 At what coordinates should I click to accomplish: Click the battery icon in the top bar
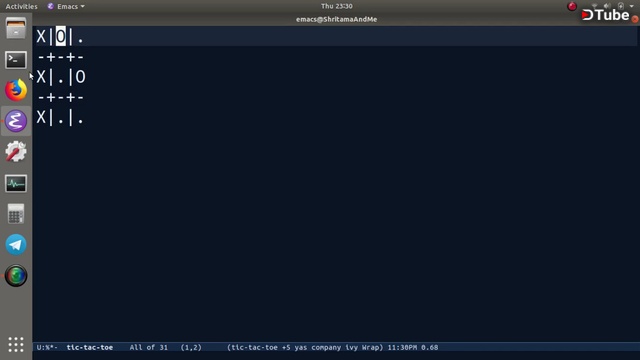pyautogui.click(x=621, y=6)
